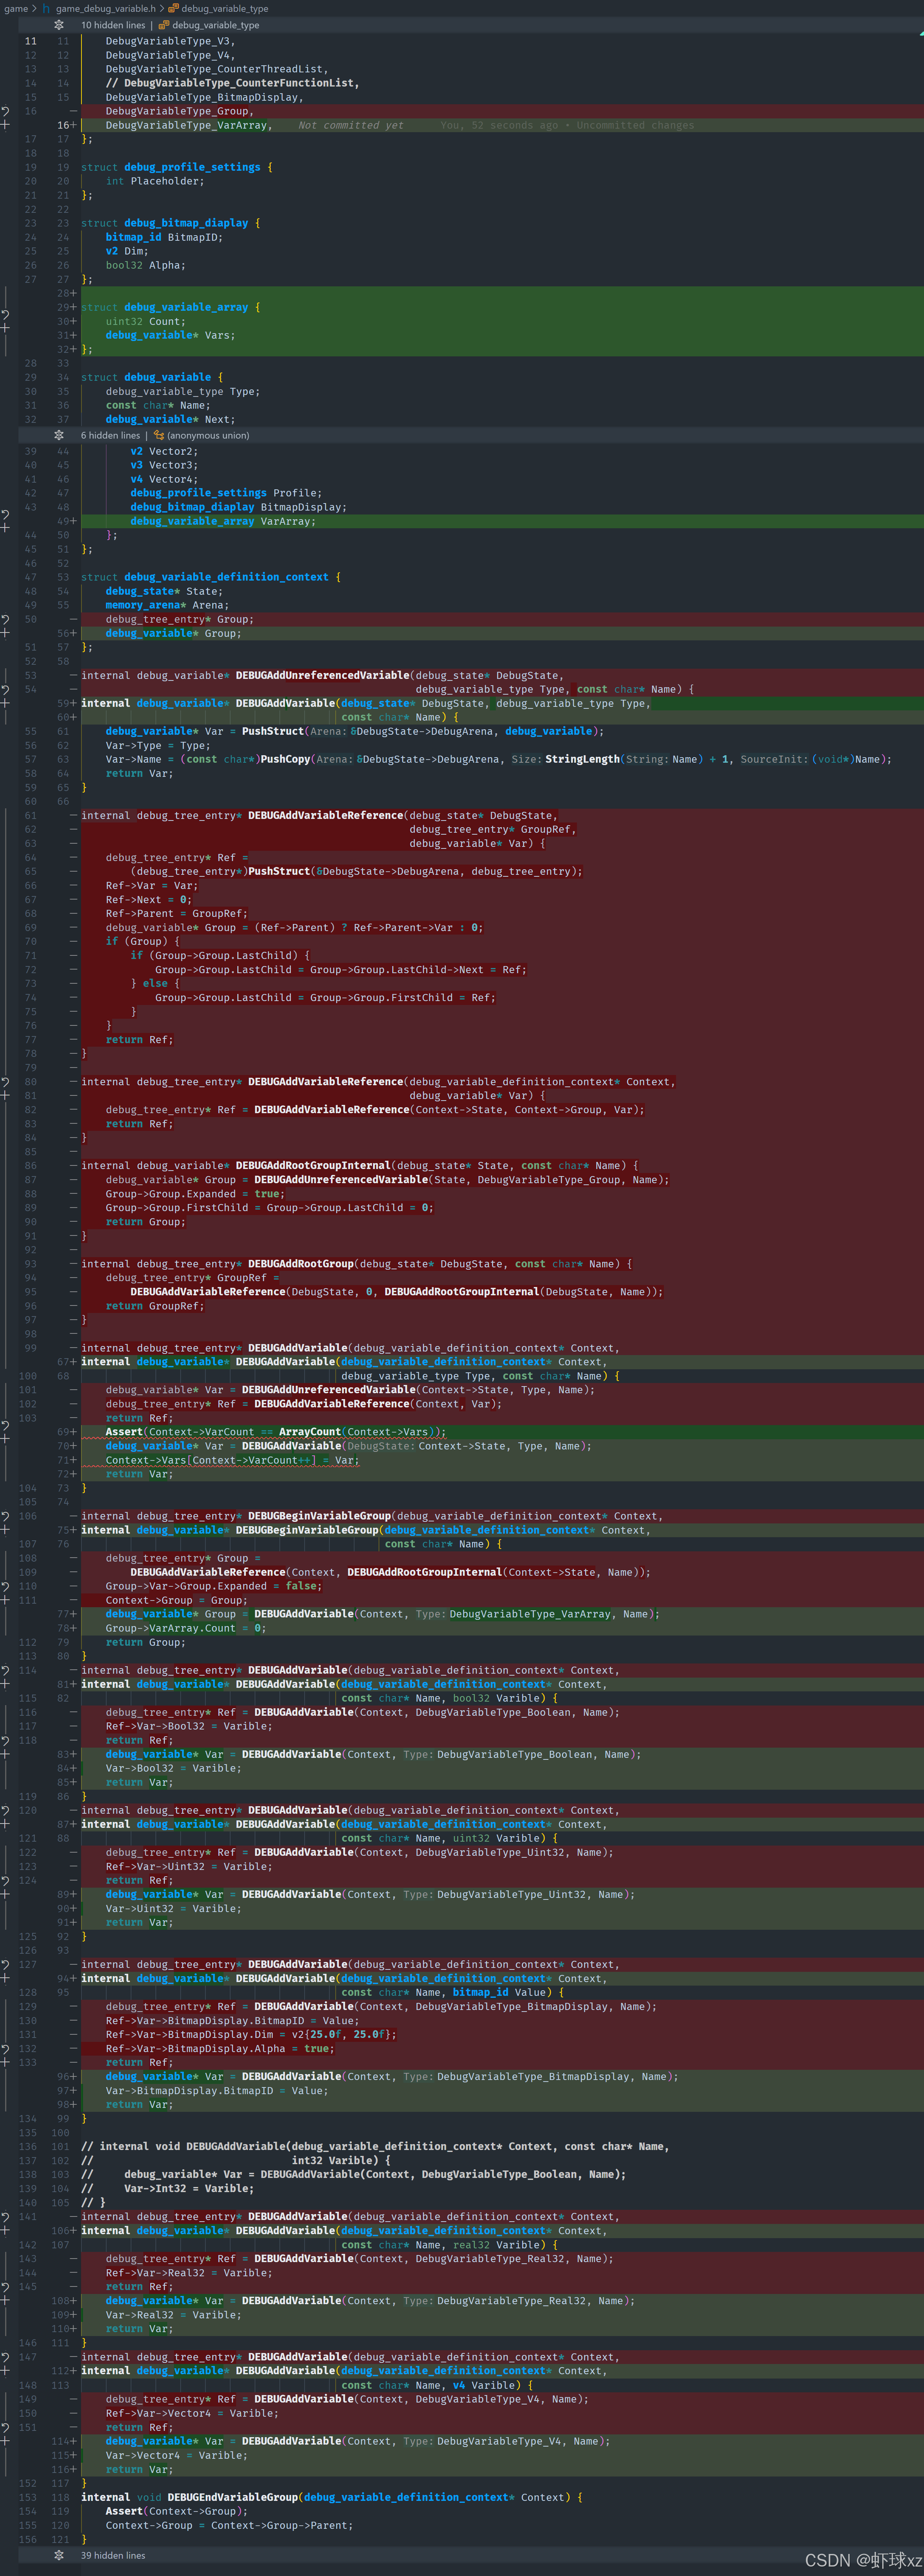Expand the 10 hidden lines region
Screen dimensions: 924x2576
click(59, 25)
